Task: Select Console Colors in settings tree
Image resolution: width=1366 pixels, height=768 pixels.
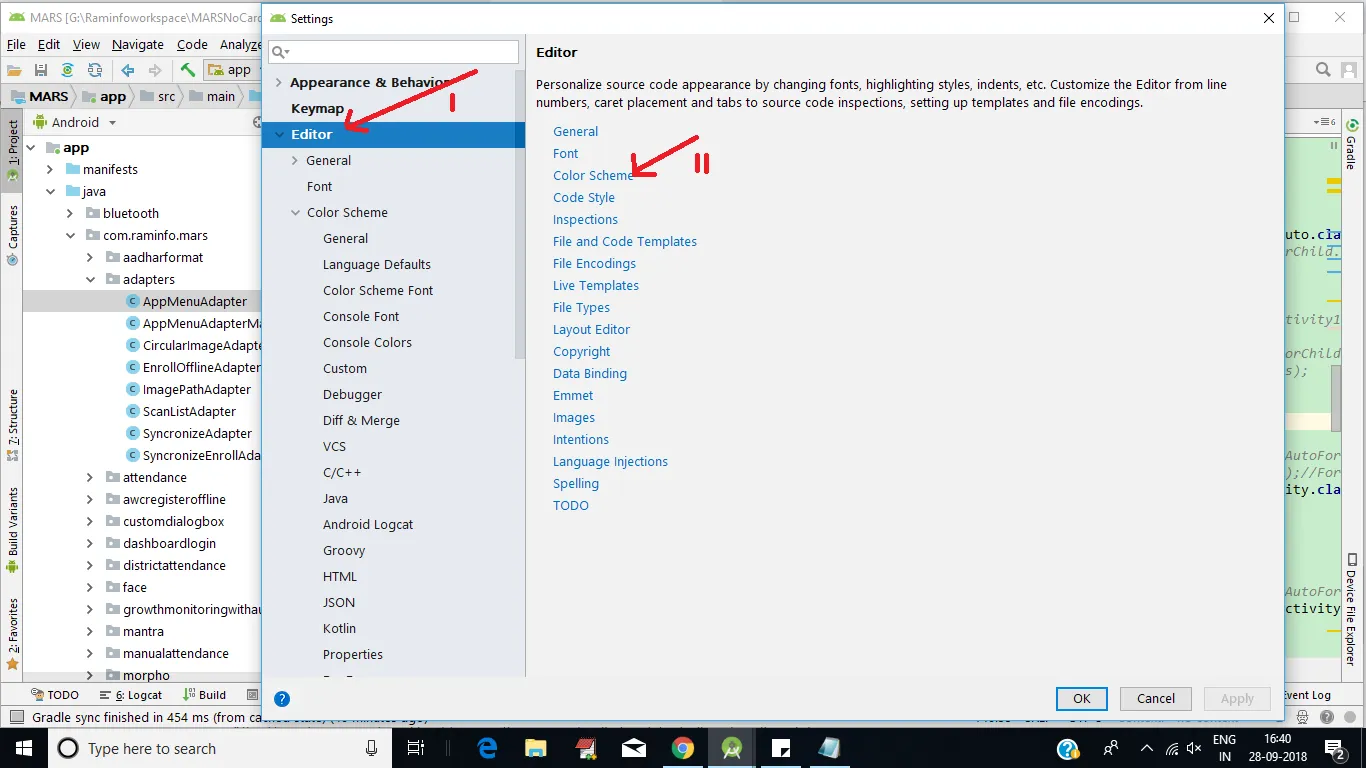Action: point(367,342)
